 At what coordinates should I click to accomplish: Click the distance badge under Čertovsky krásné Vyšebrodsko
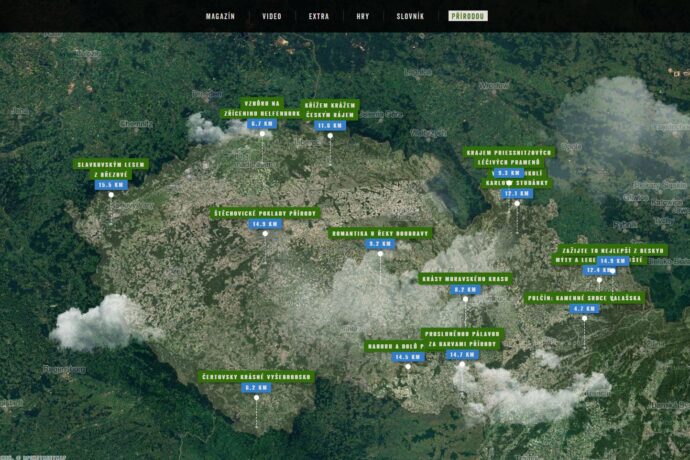256,388
